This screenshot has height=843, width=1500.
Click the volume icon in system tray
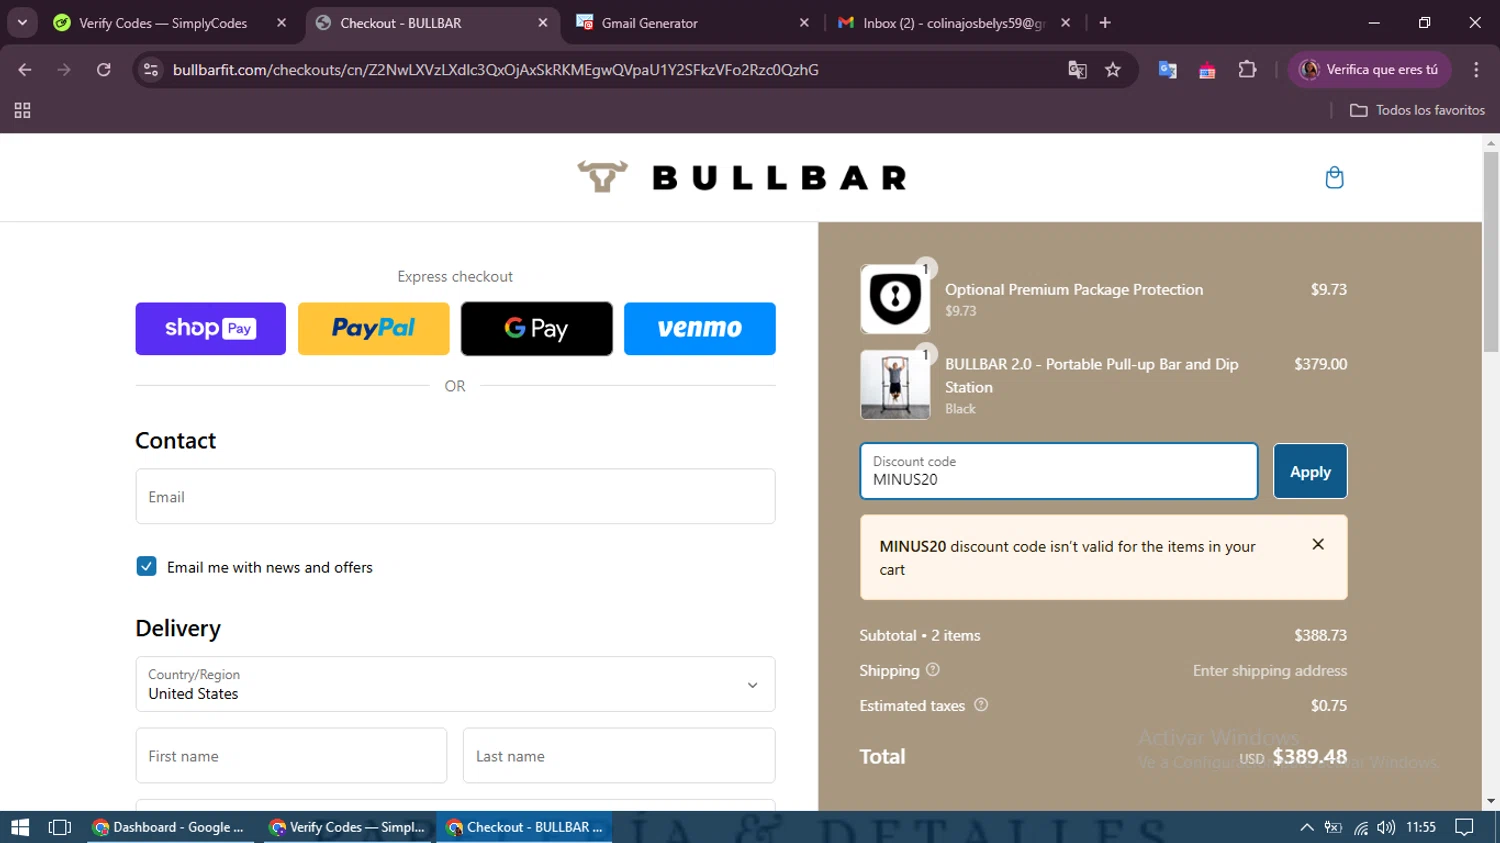coord(1386,827)
